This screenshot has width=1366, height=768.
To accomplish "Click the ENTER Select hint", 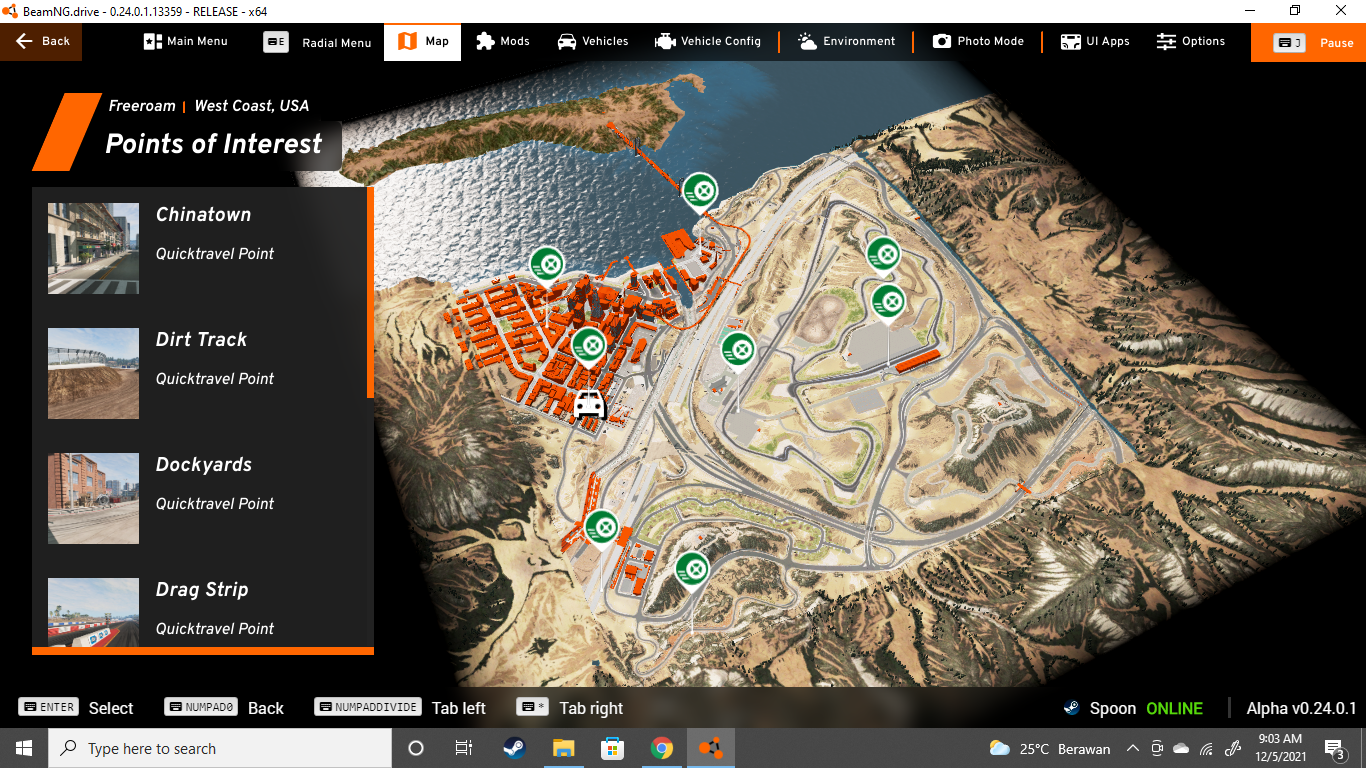I will [x=76, y=708].
